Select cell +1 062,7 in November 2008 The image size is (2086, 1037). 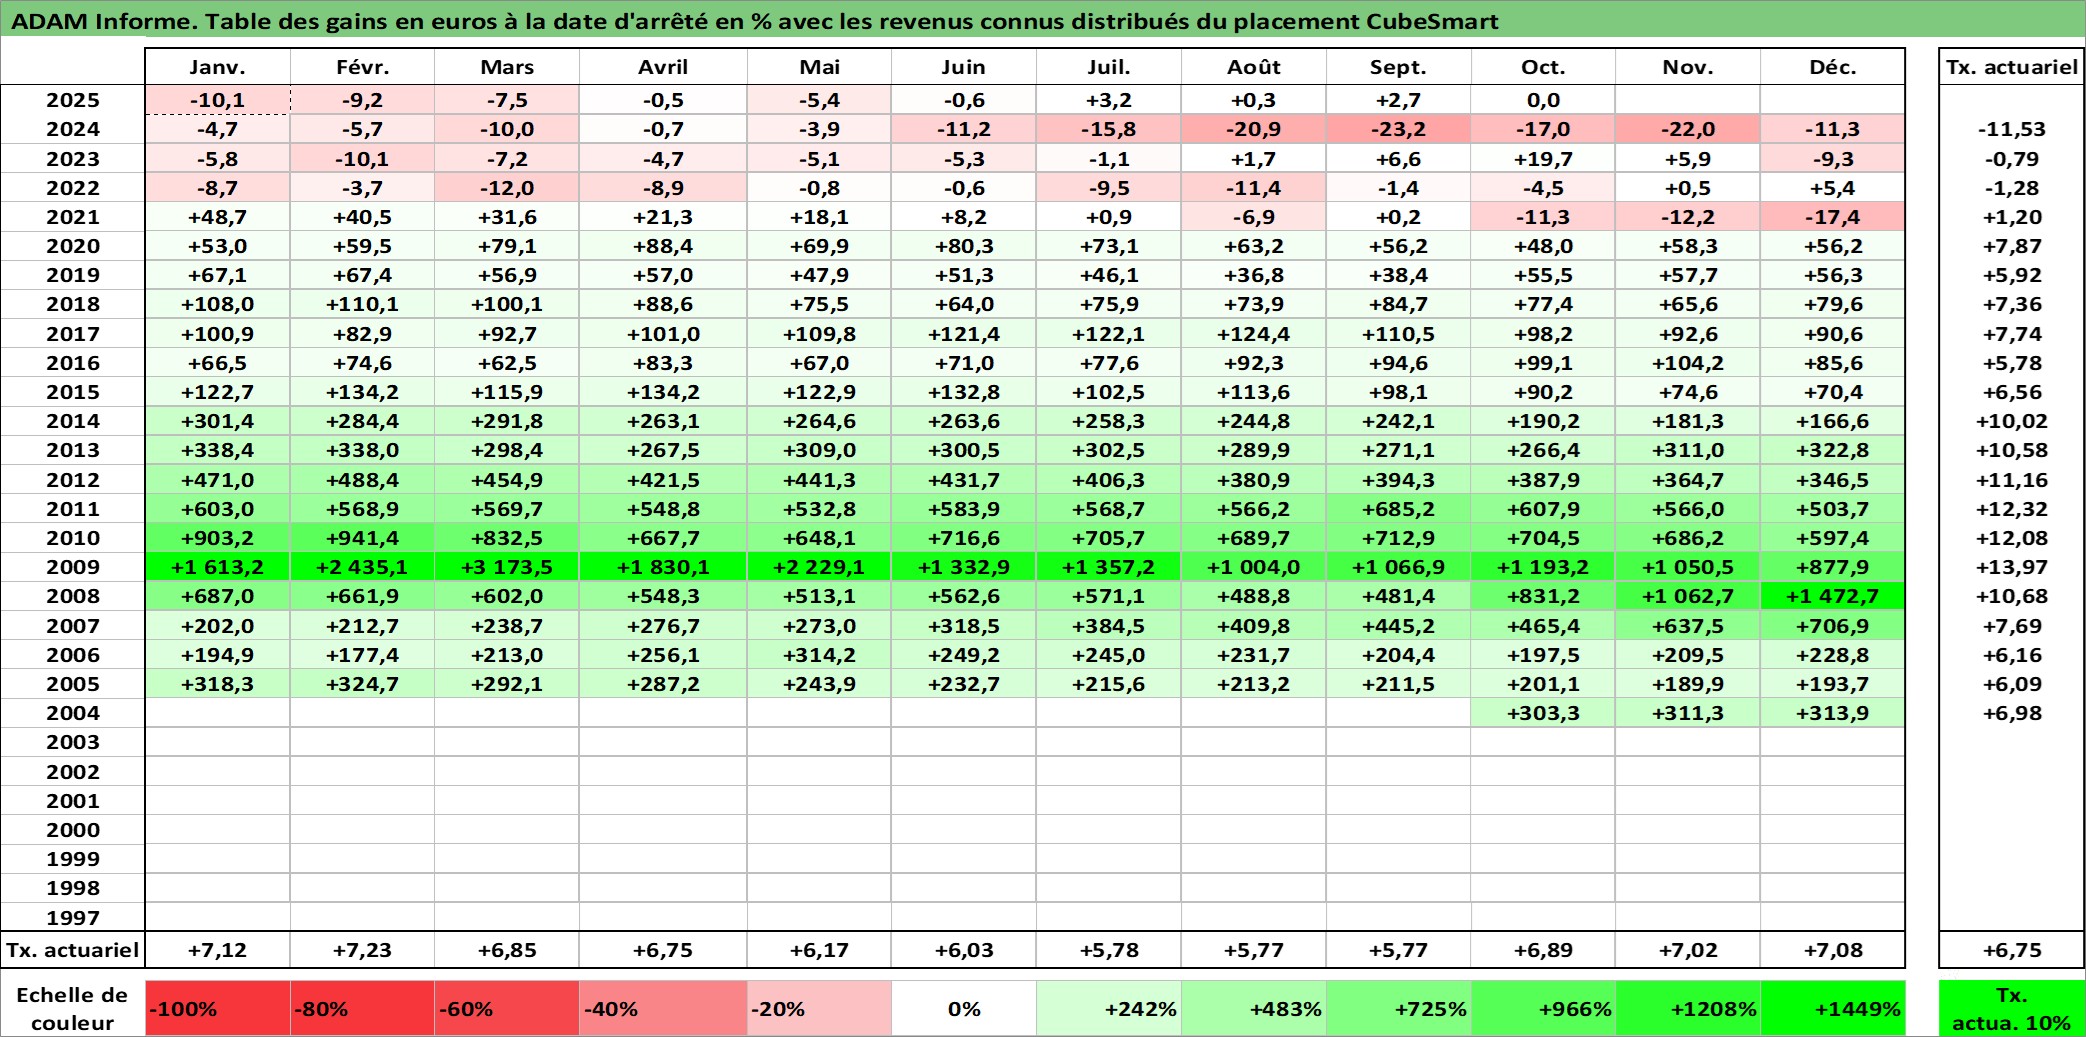(x=1688, y=596)
